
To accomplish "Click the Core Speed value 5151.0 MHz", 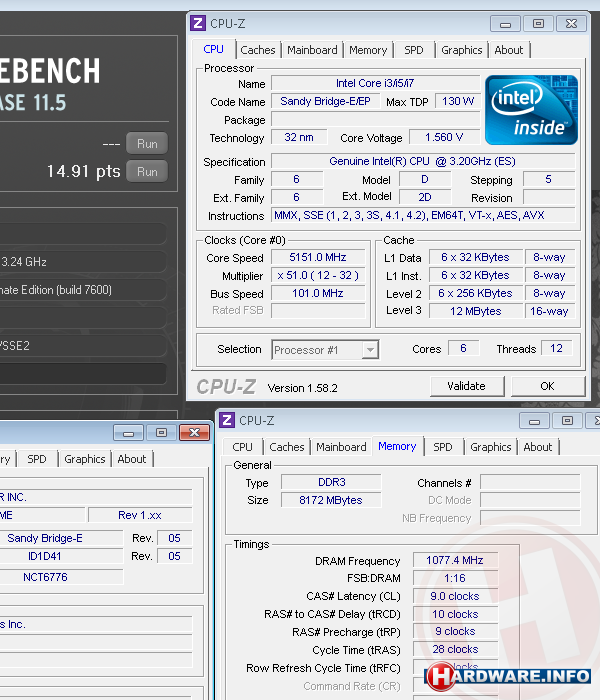I will (318, 258).
